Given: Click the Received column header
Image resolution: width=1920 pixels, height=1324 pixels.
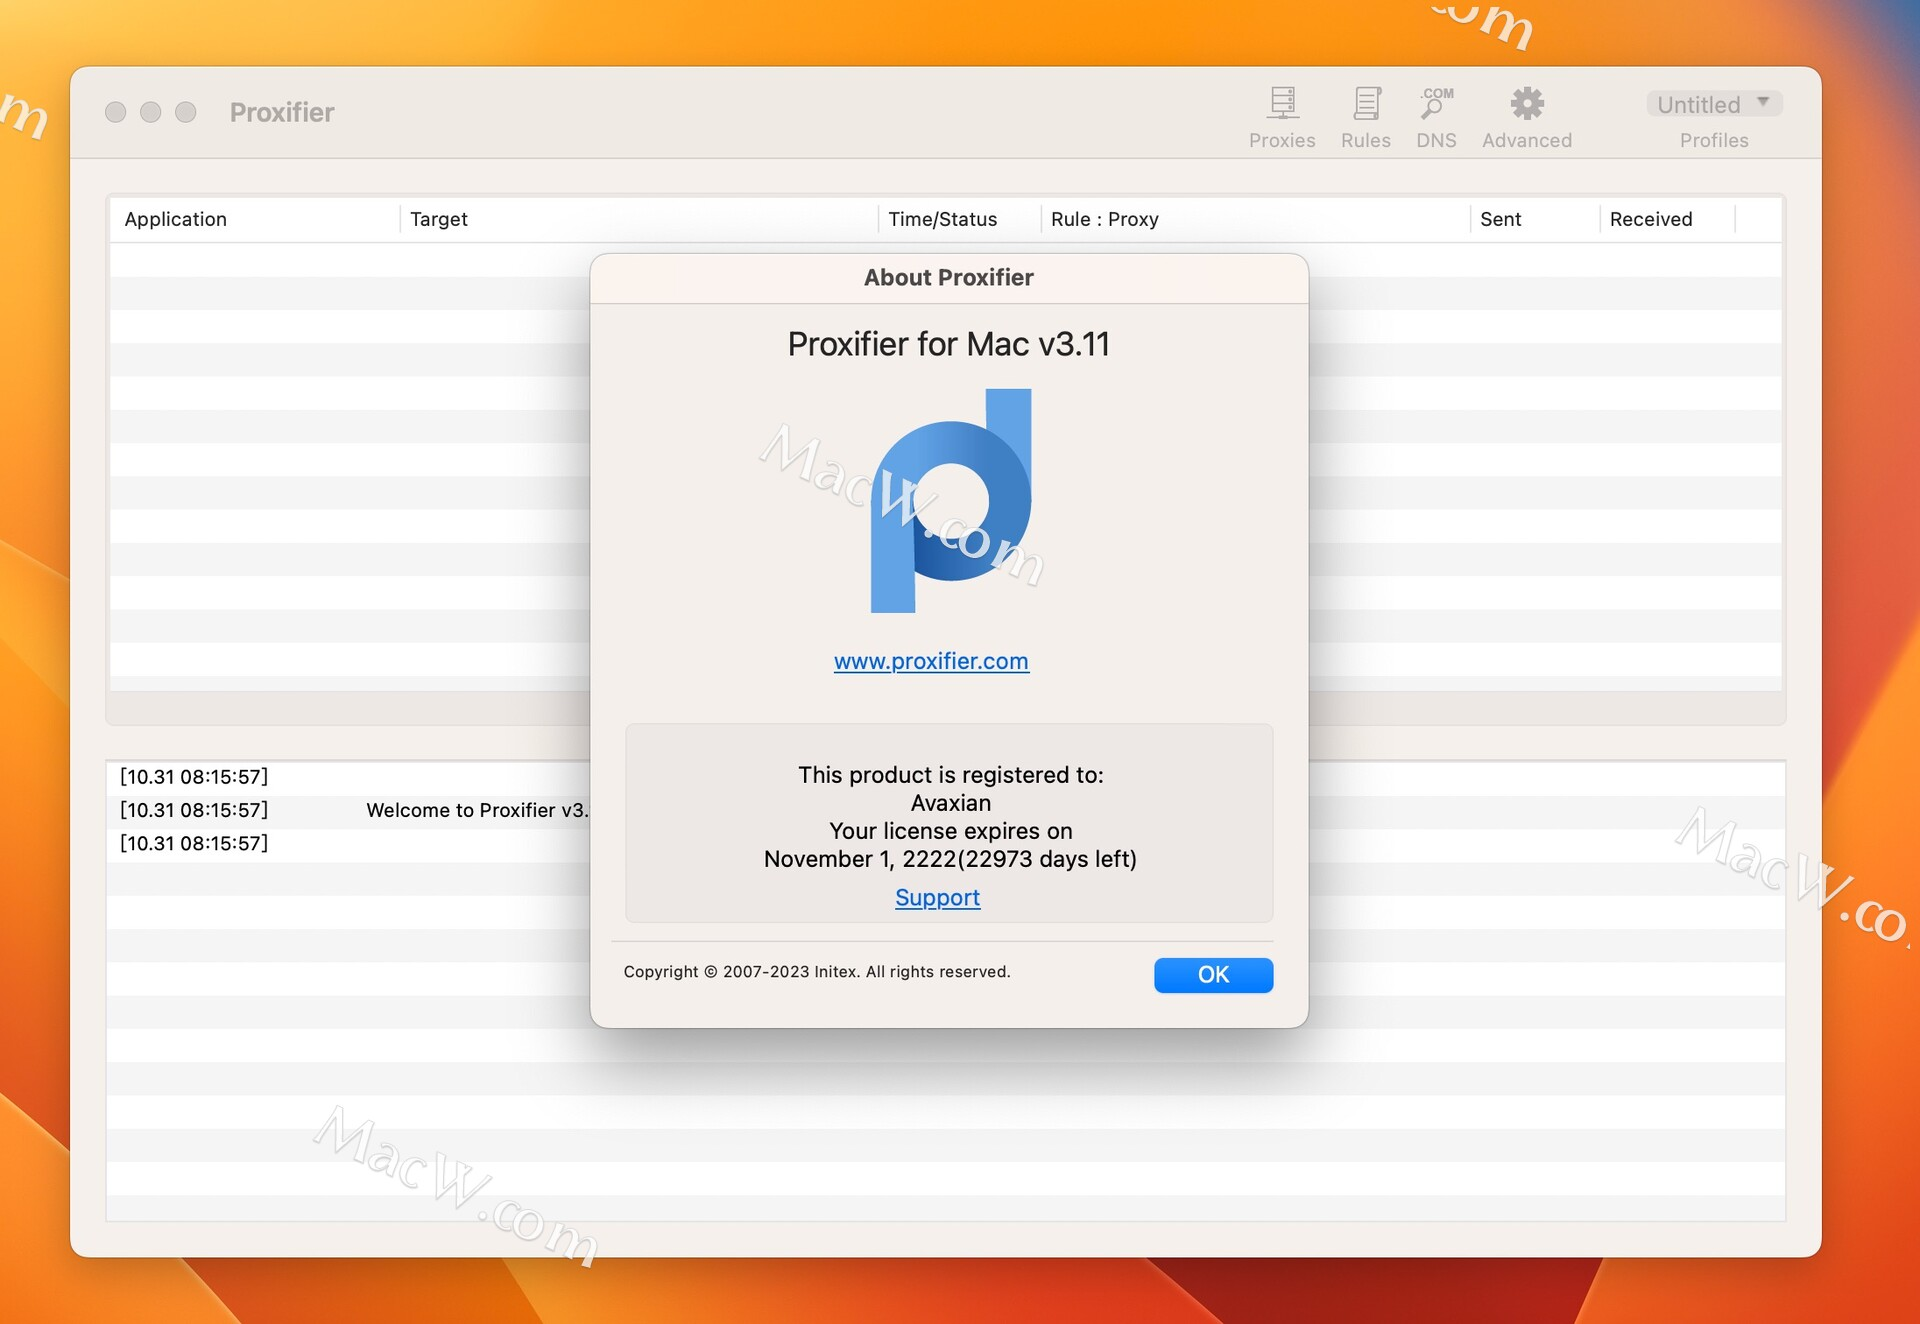Looking at the screenshot, I should [x=1650, y=219].
